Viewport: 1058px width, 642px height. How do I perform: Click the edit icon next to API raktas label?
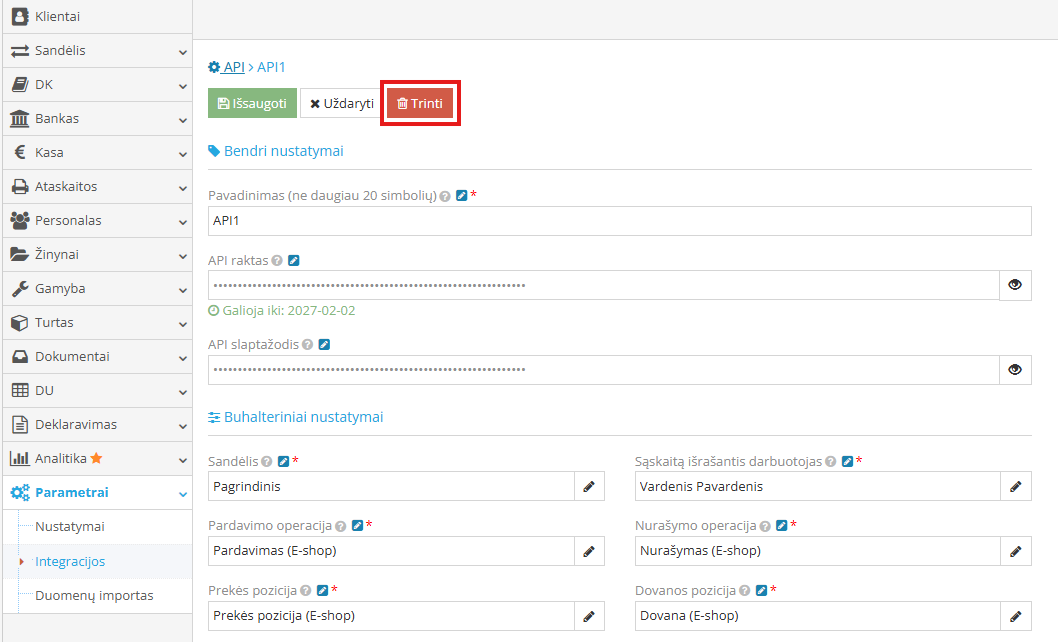pyautogui.click(x=291, y=259)
